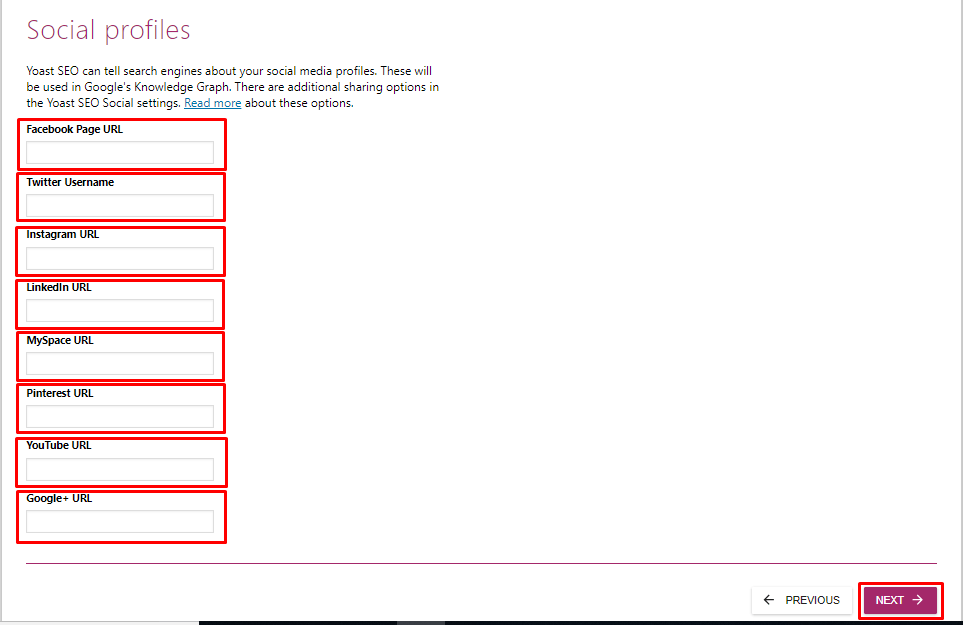
Task: Click the 'YouTube URL' label text
Action: point(59,445)
